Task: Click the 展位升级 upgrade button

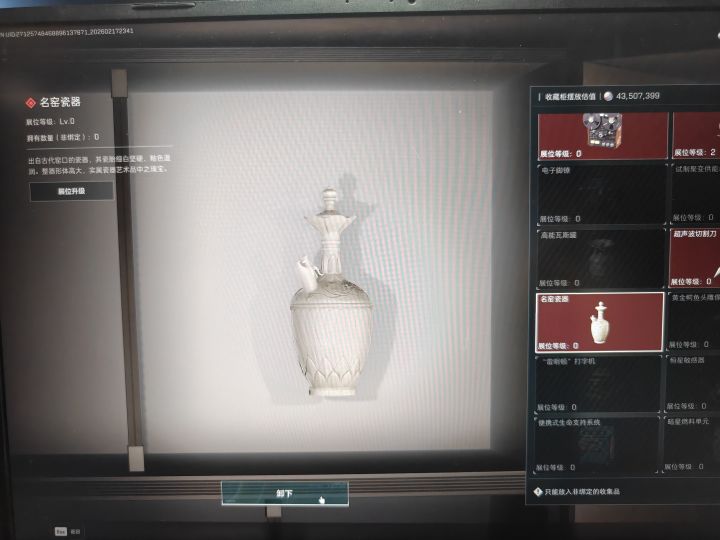Action: click(x=72, y=191)
